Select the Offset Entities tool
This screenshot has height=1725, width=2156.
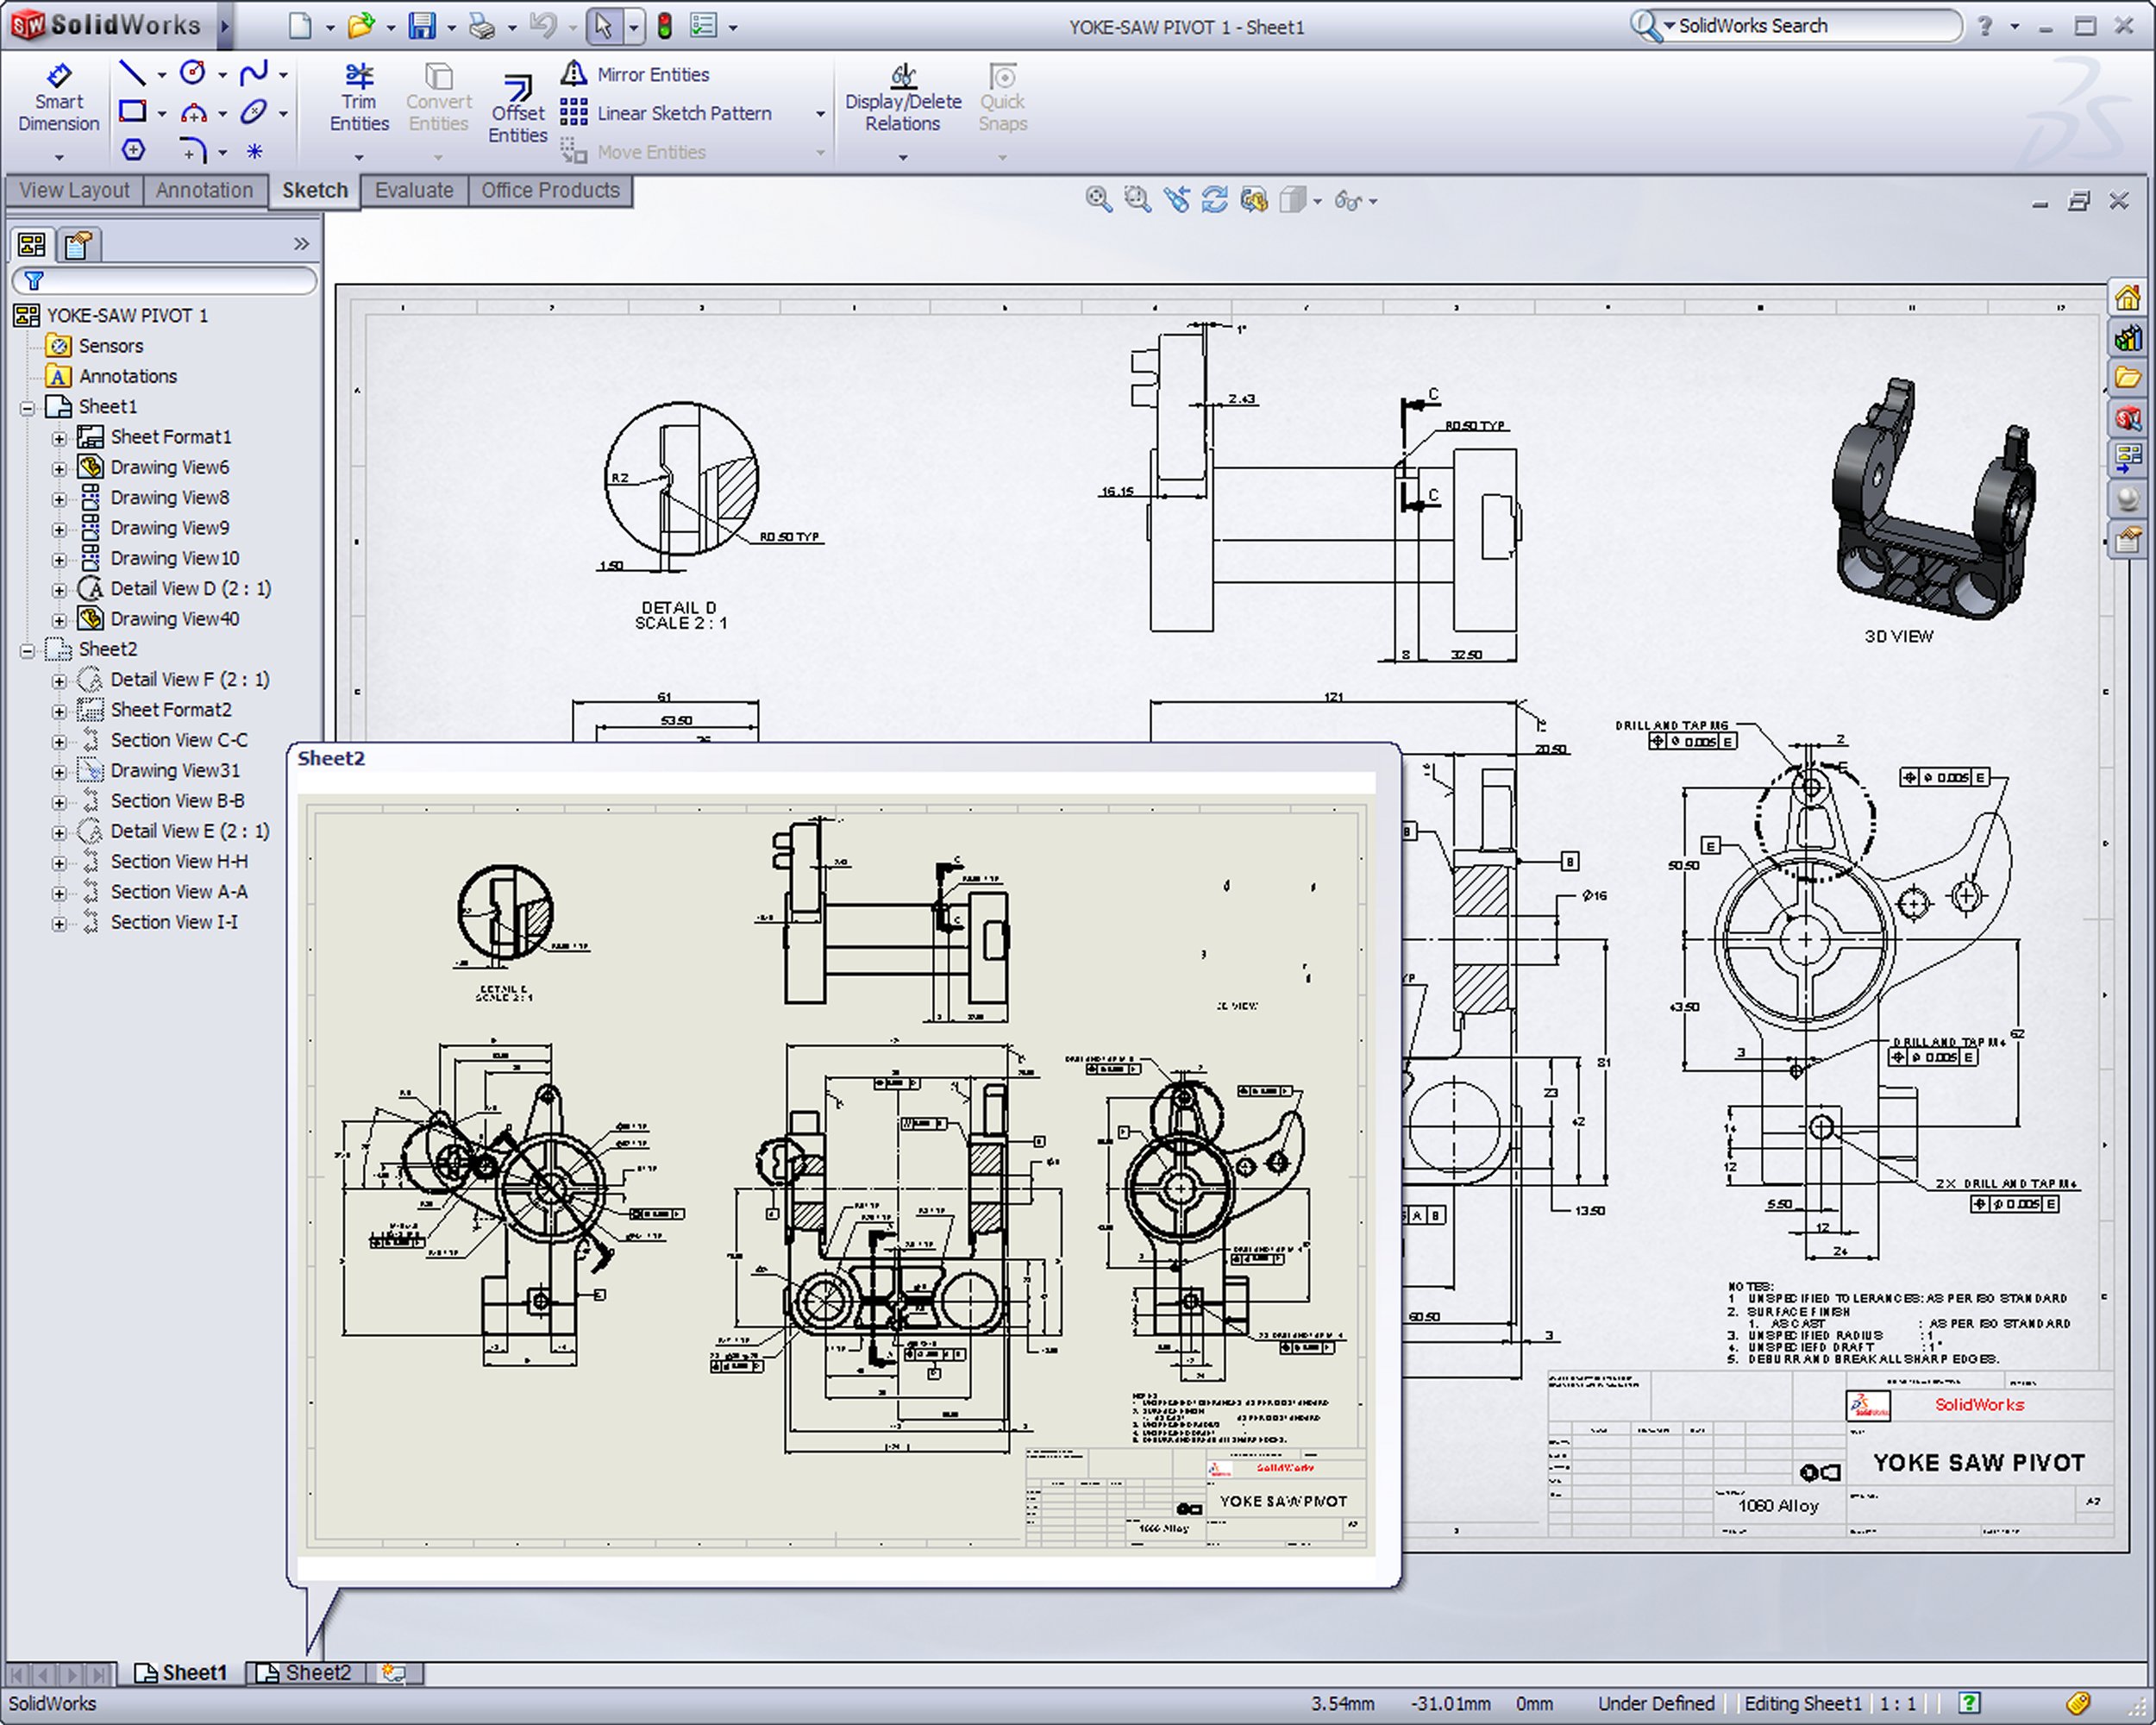517,110
